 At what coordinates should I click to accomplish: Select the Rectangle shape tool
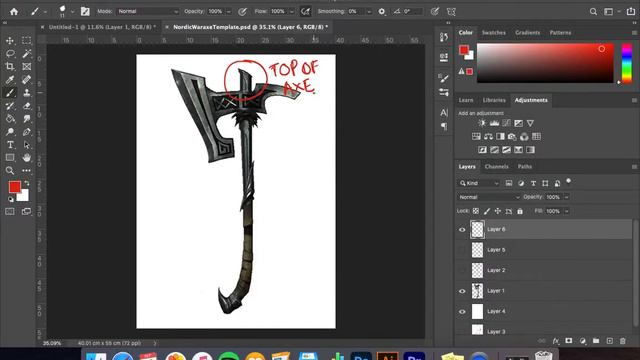(10, 158)
